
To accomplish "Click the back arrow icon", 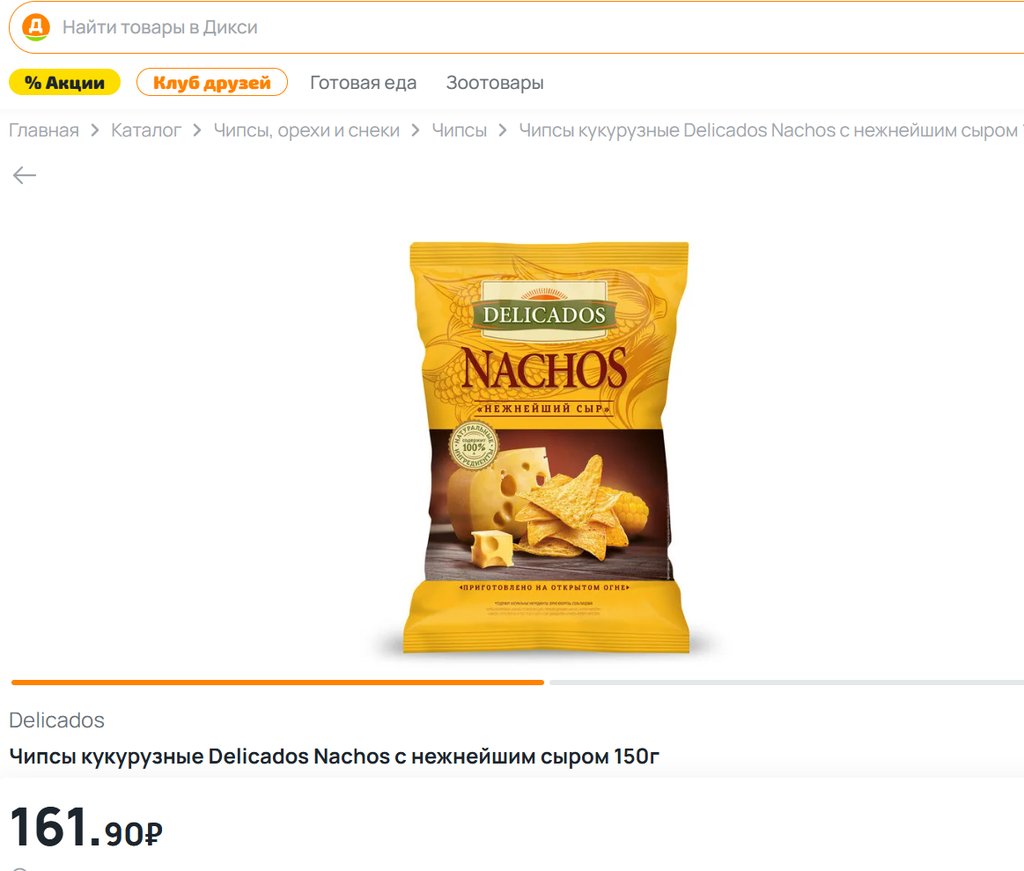I will 24,175.
